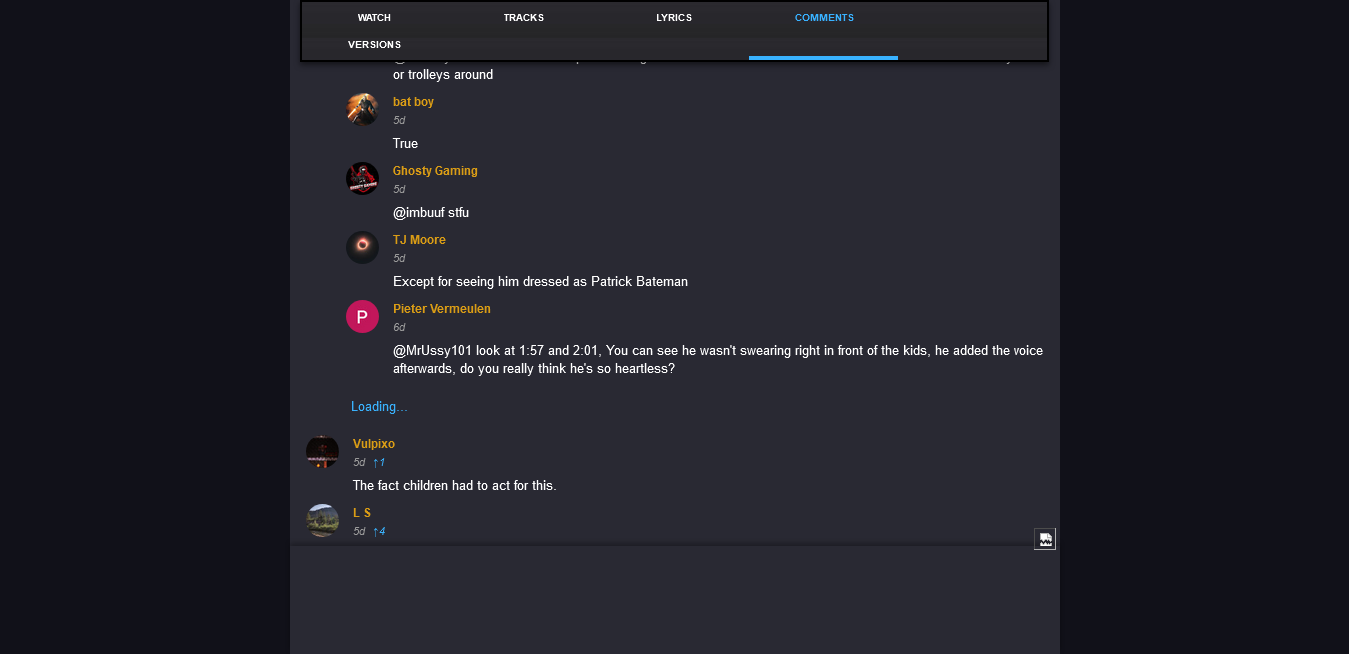The width and height of the screenshot is (1349, 654).
Task: Click the Loading... replies link
Action: click(379, 407)
